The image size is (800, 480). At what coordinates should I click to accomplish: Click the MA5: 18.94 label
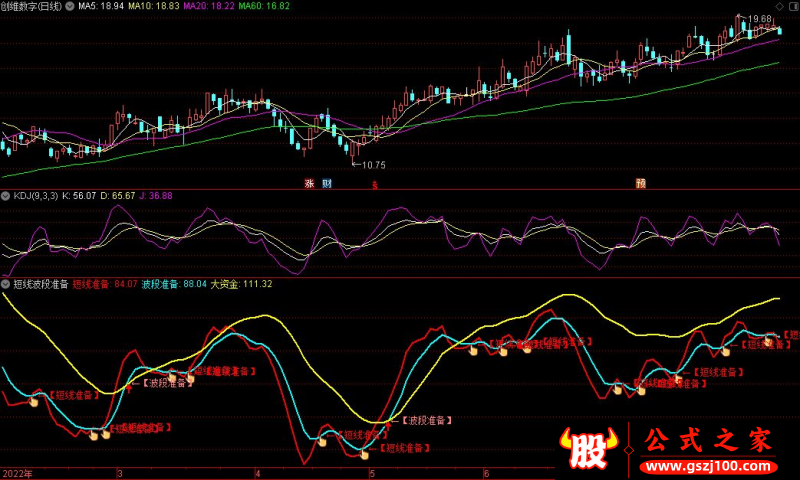coord(101,6)
